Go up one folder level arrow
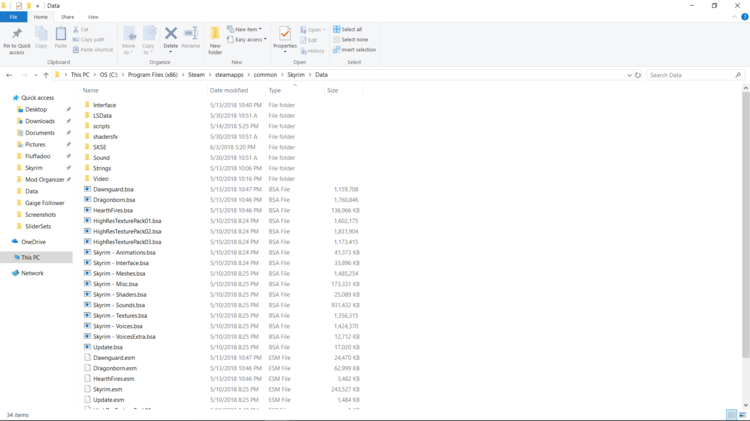The width and height of the screenshot is (750, 421). (x=46, y=75)
